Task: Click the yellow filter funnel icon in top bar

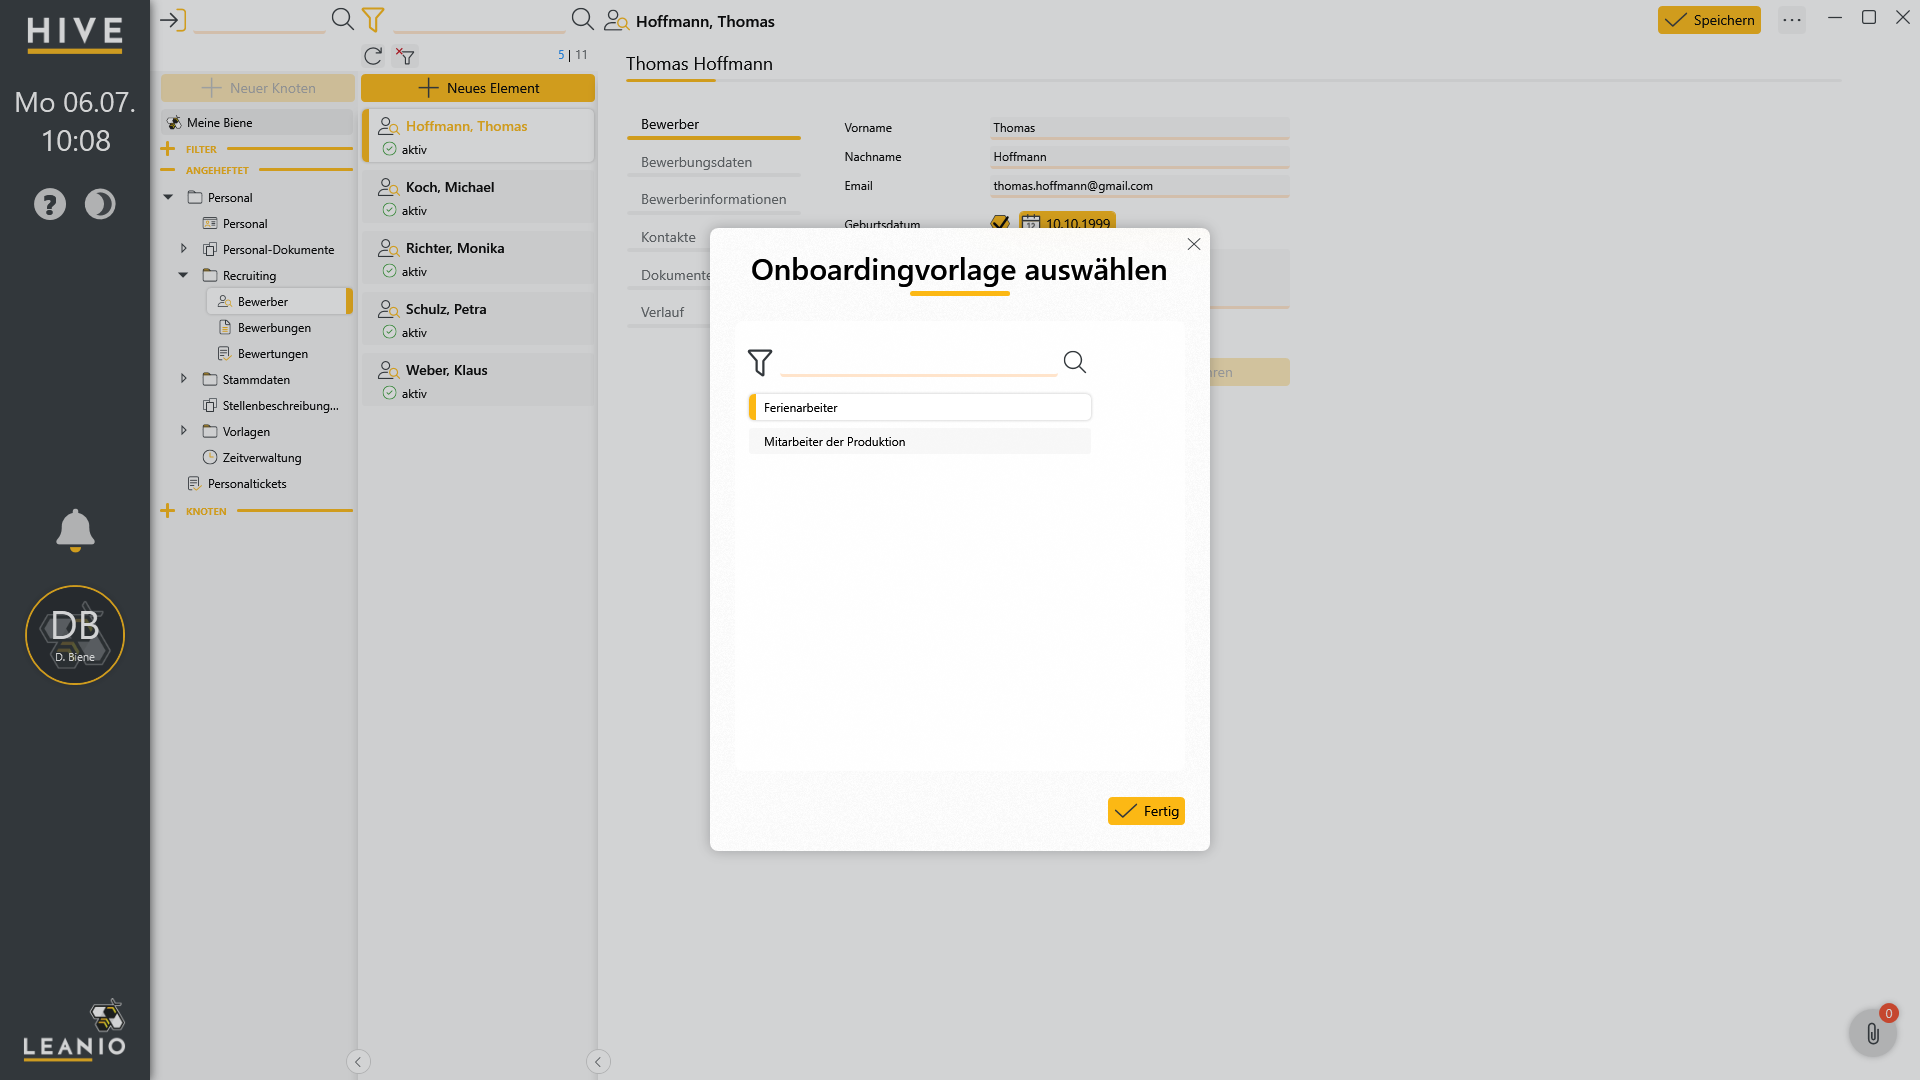Action: click(x=373, y=20)
